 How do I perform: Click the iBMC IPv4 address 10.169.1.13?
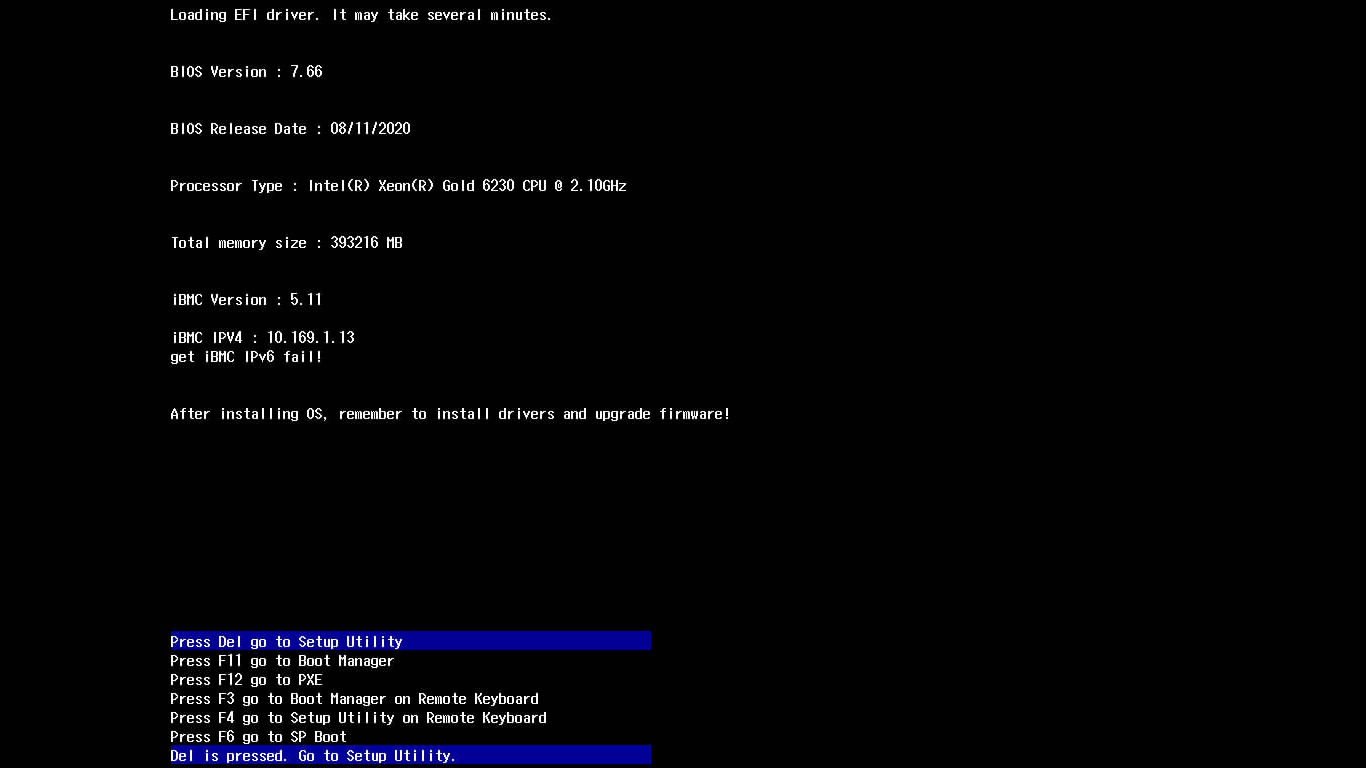click(310, 338)
